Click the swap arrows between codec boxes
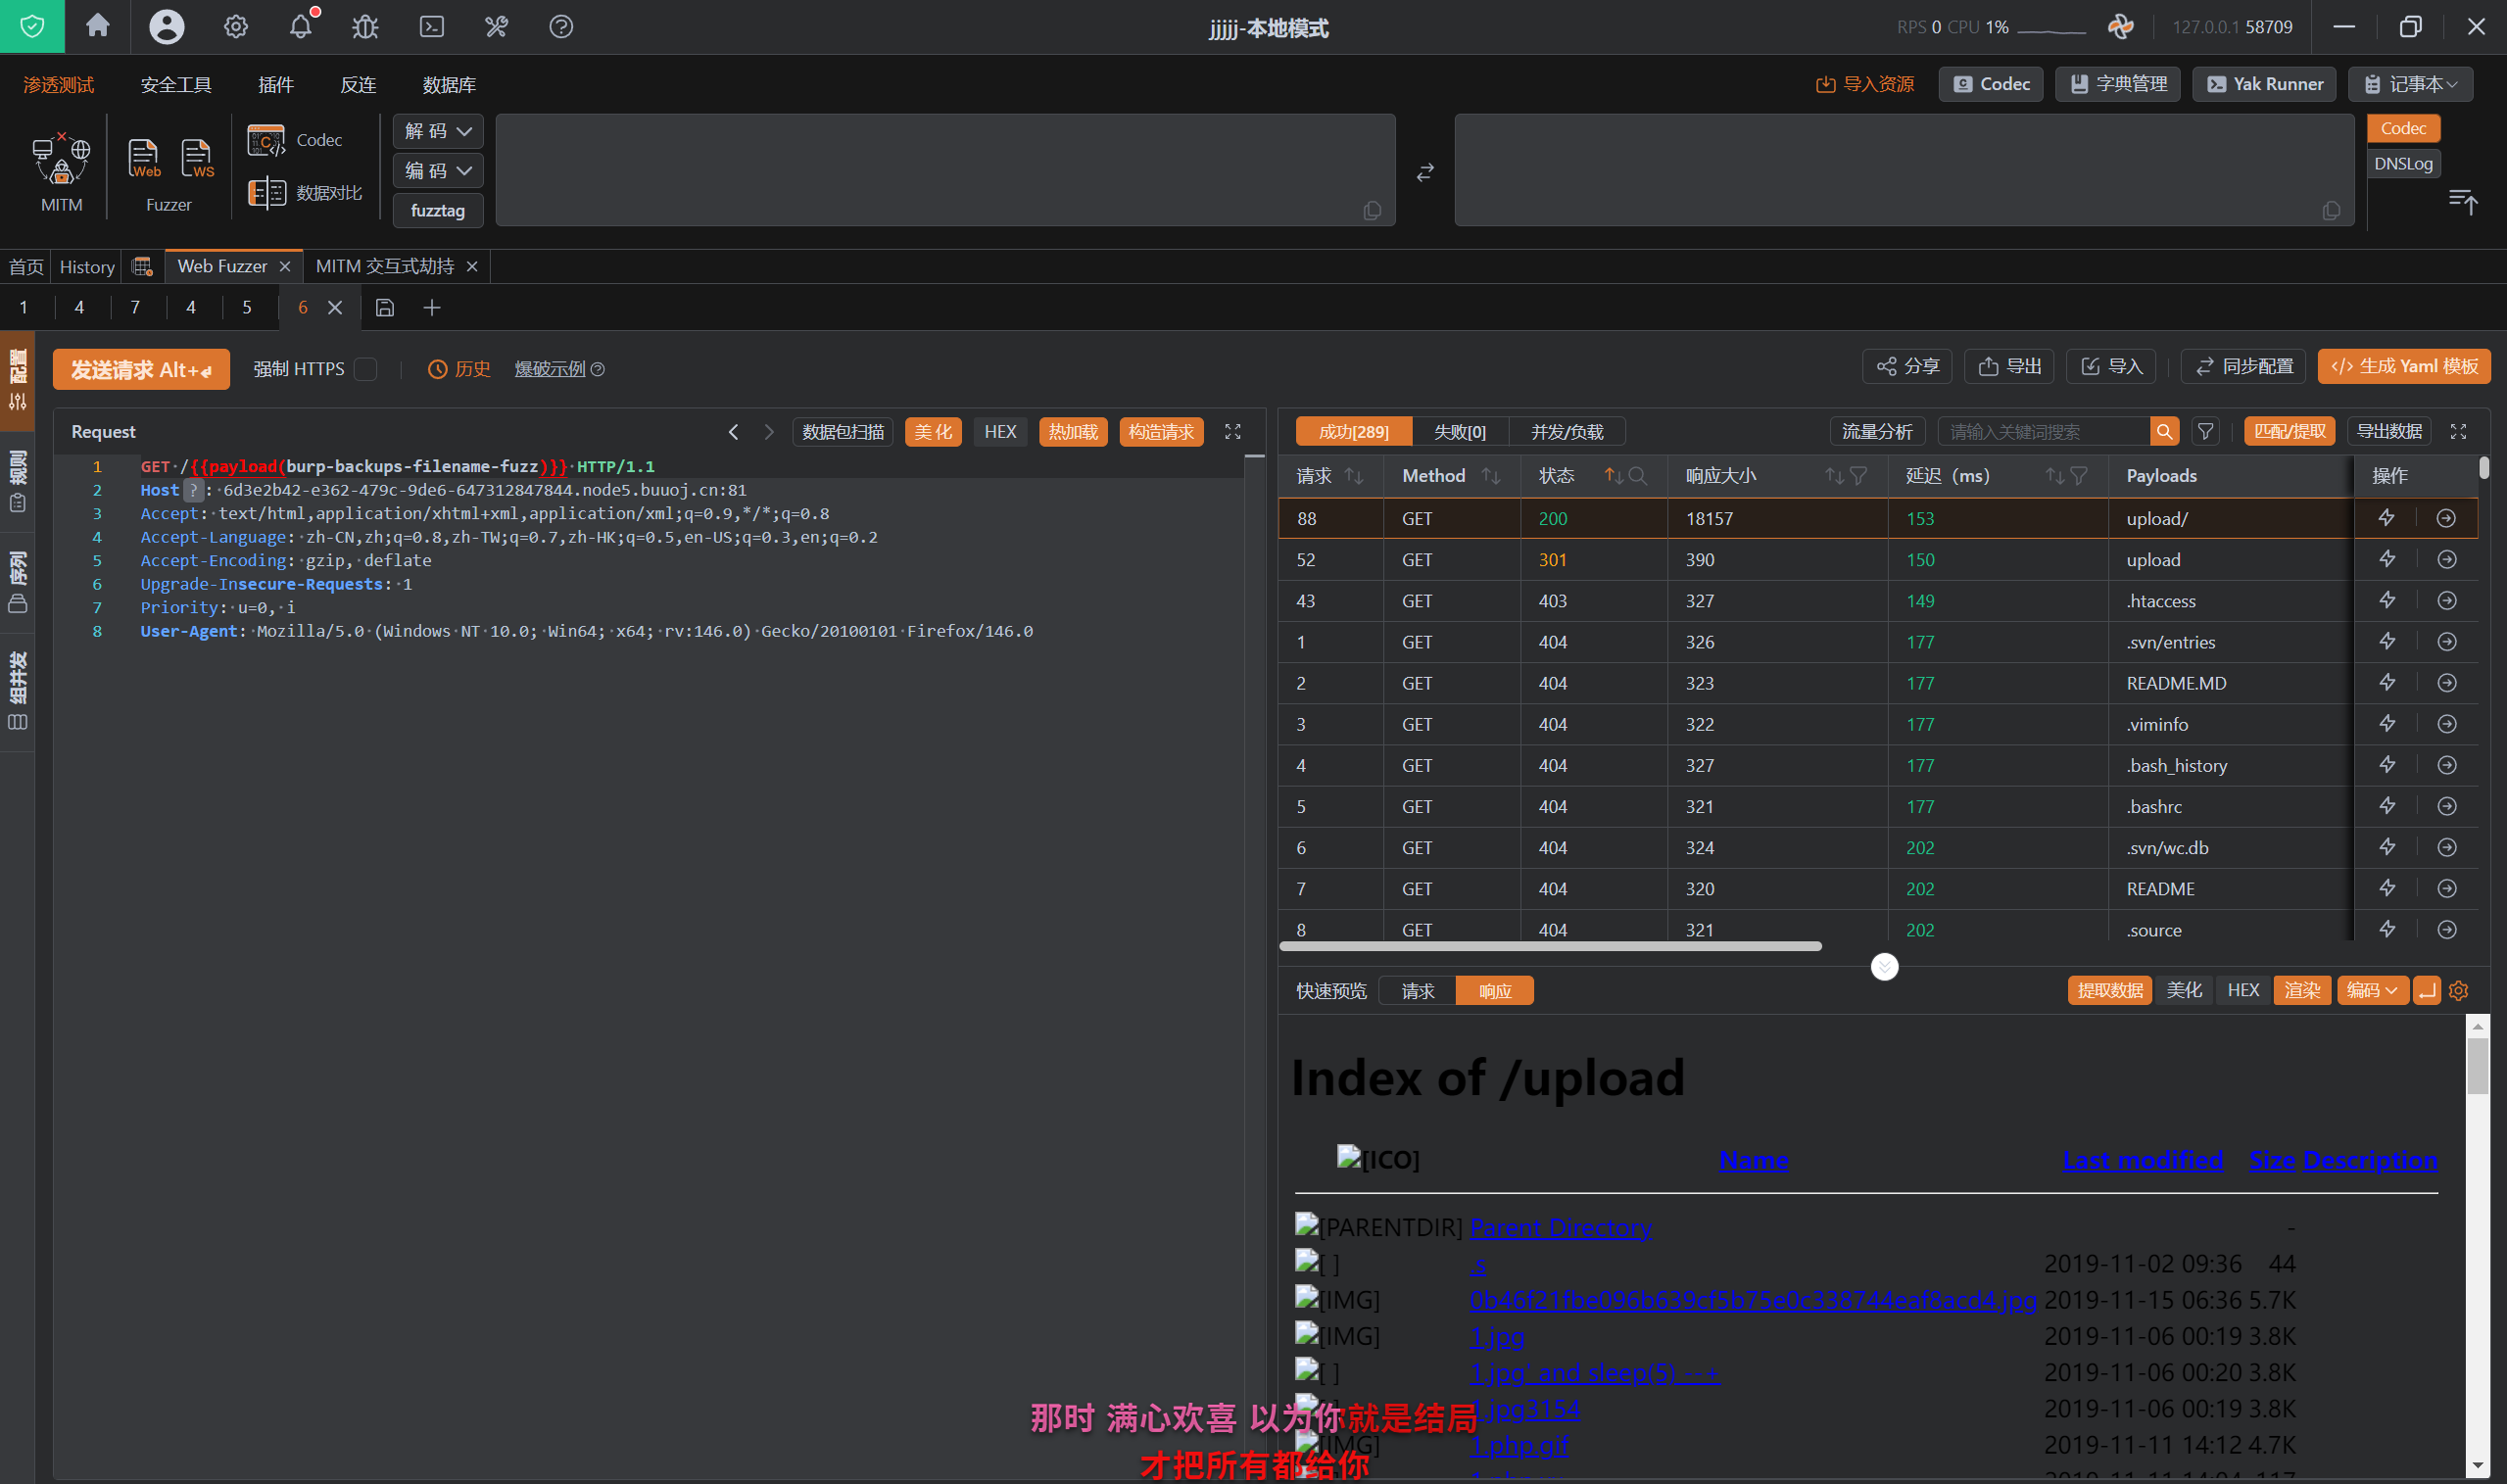 [x=1424, y=172]
